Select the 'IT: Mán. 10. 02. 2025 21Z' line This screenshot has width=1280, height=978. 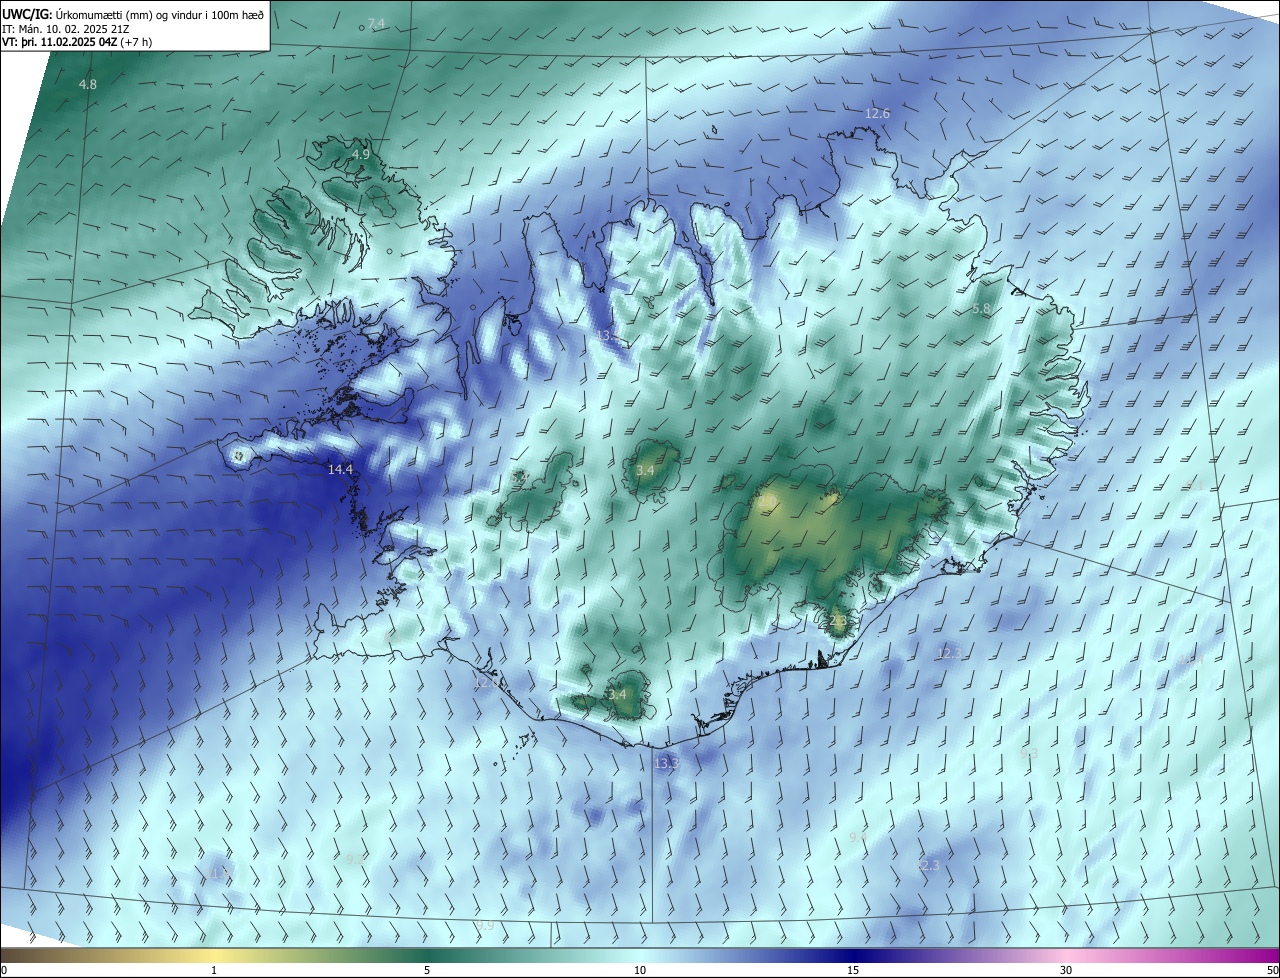pyautogui.click(x=66, y=28)
